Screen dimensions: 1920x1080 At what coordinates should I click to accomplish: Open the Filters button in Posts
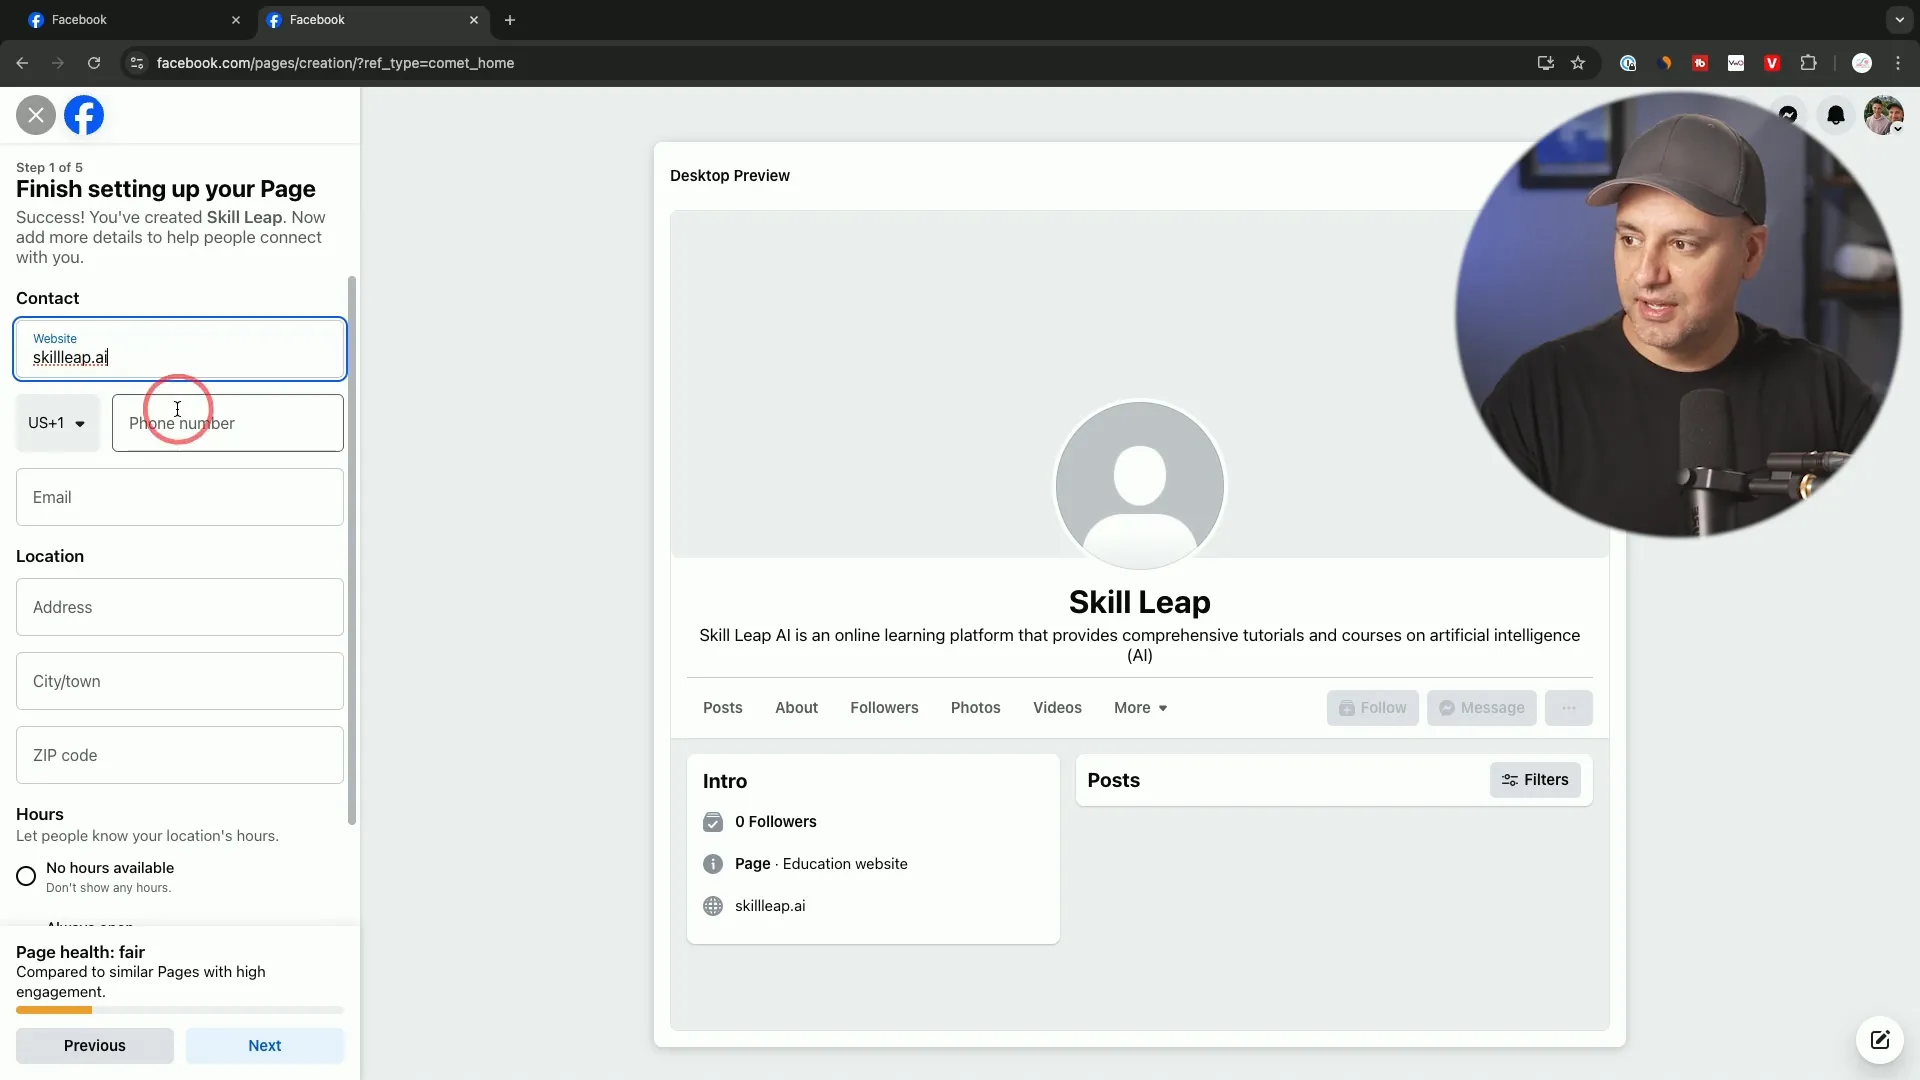tap(1535, 780)
